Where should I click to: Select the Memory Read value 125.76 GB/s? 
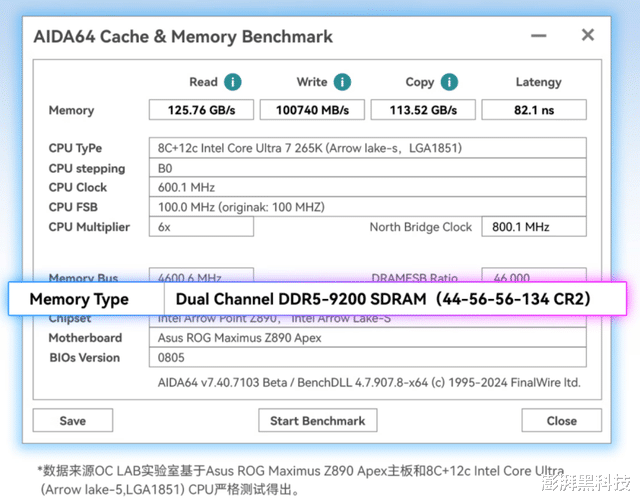click(201, 110)
